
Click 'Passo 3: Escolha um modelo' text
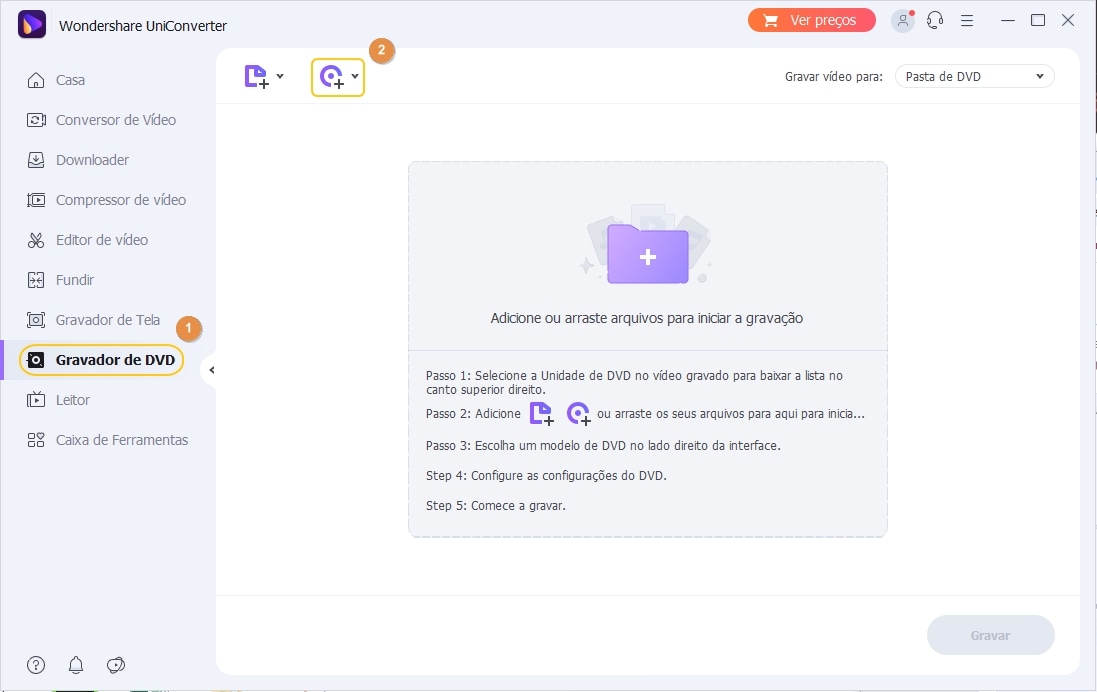point(603,446)
